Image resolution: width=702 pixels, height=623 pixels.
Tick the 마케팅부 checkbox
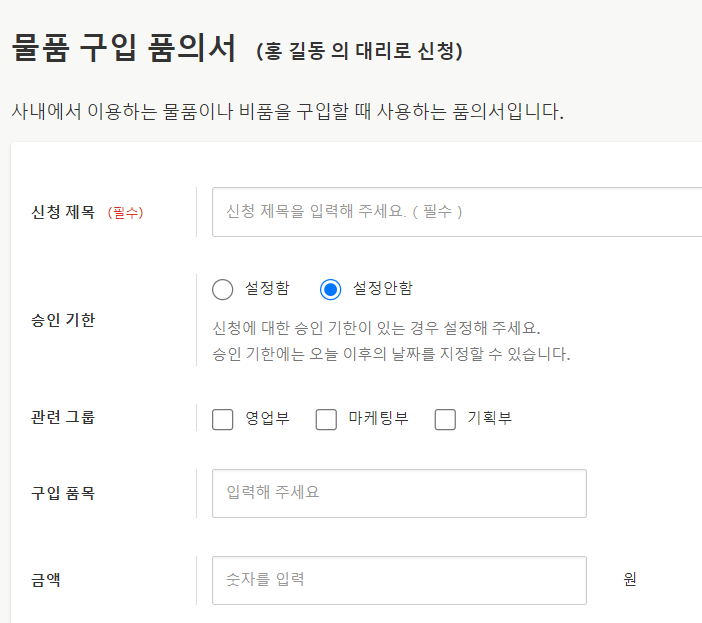pos(326,419)
